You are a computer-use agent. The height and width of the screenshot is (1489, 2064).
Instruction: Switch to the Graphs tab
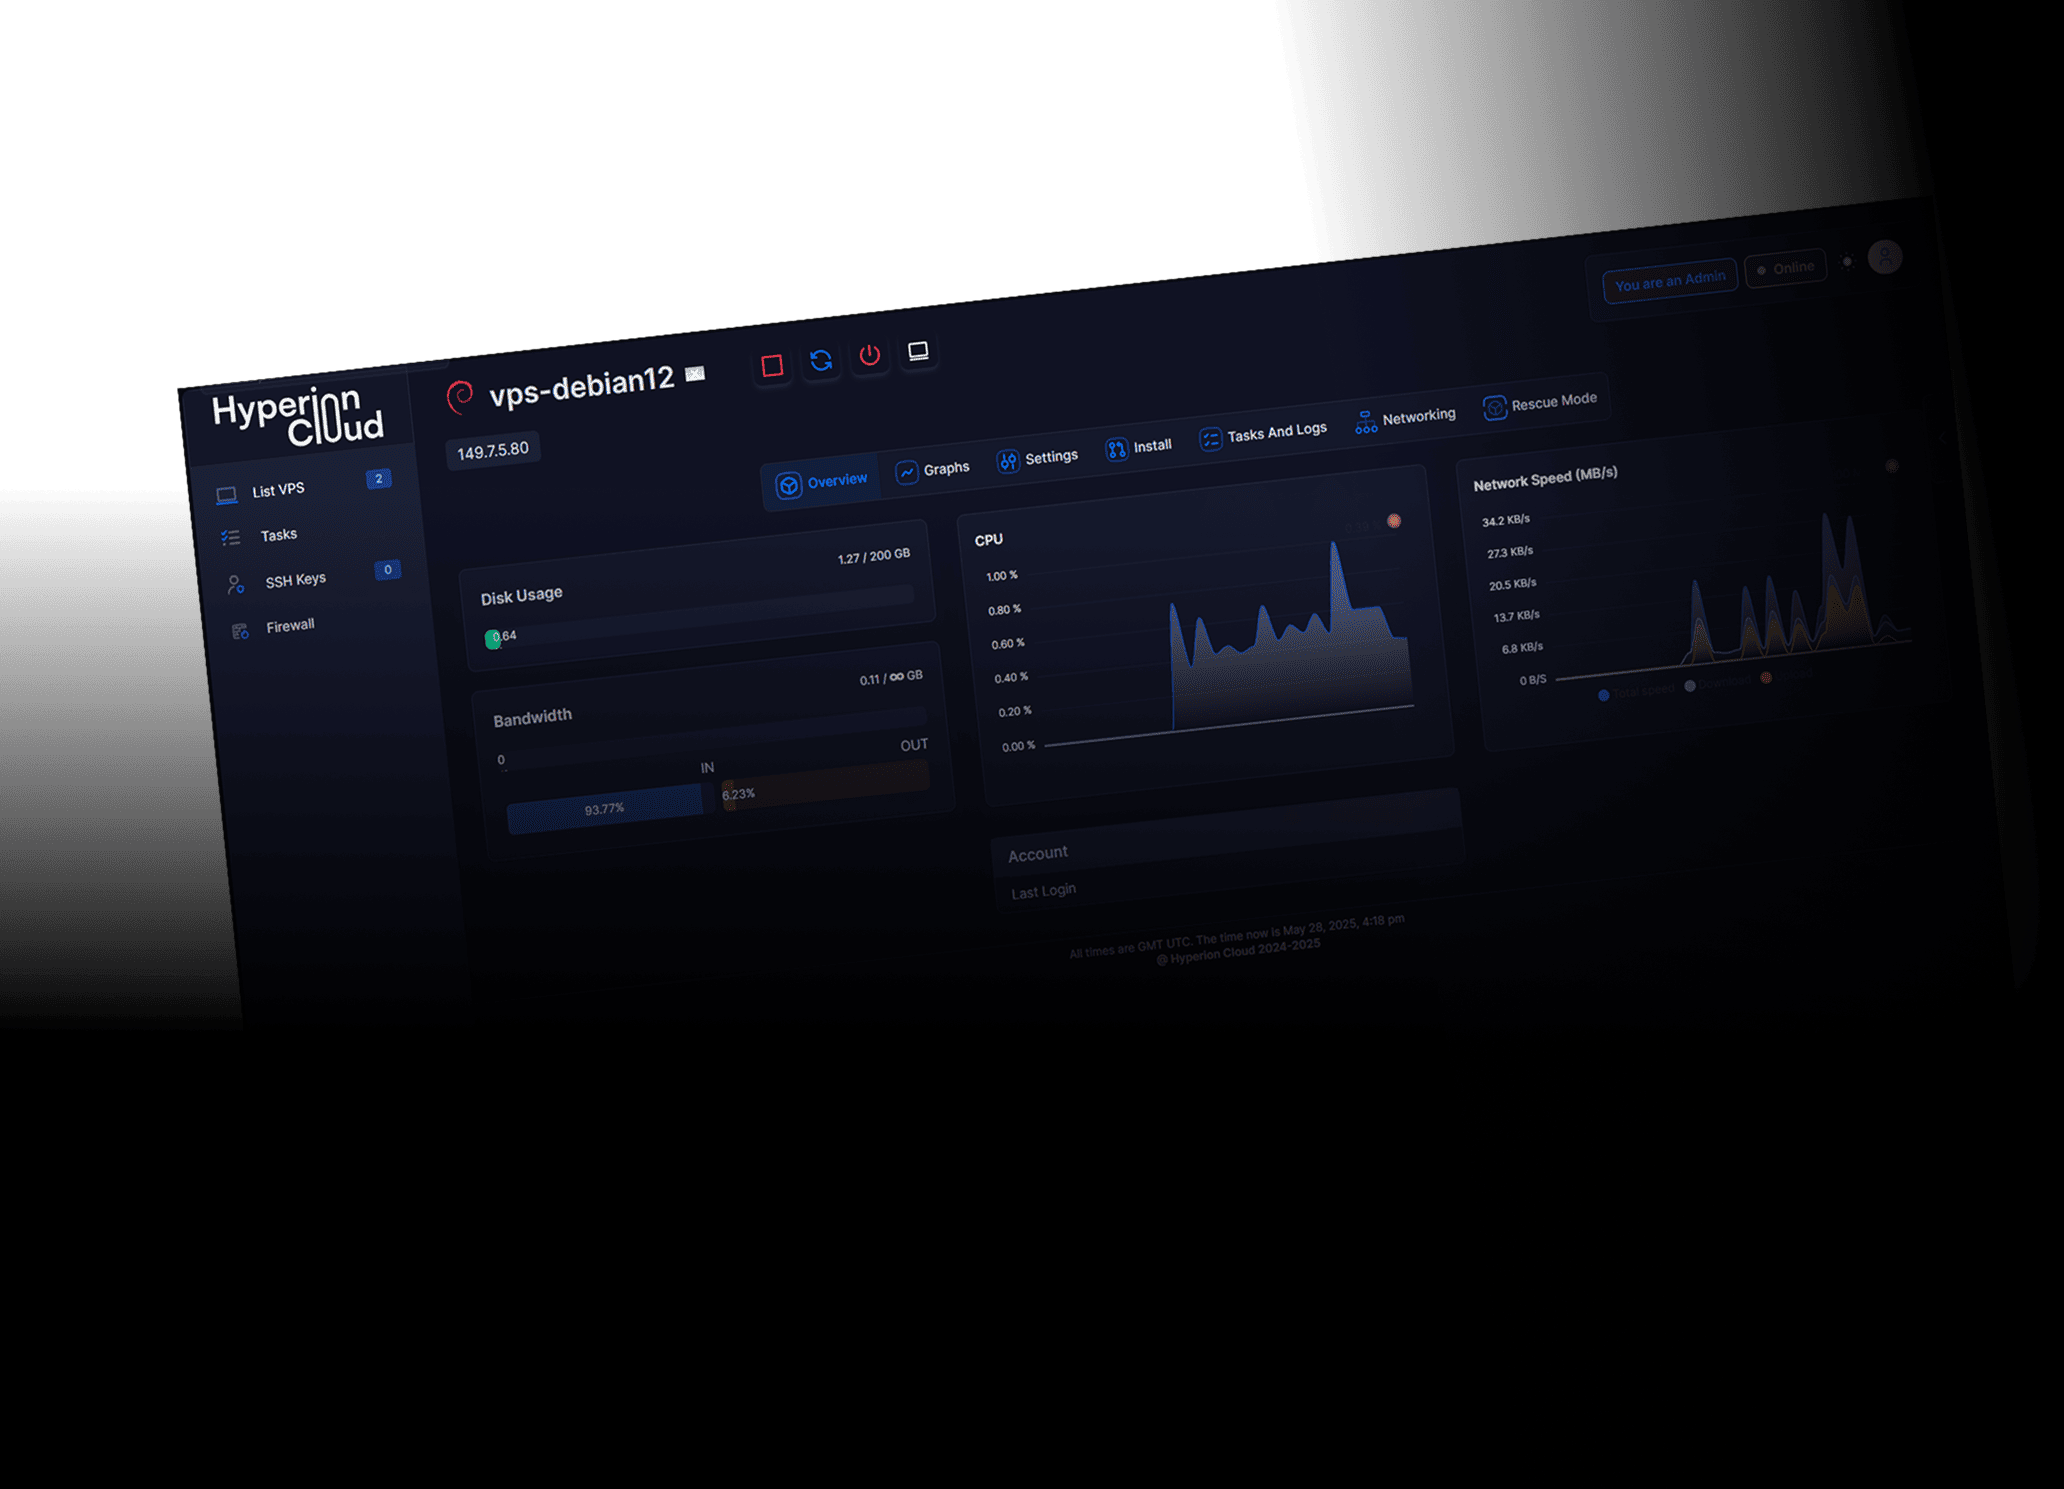(x=933, y=469)
